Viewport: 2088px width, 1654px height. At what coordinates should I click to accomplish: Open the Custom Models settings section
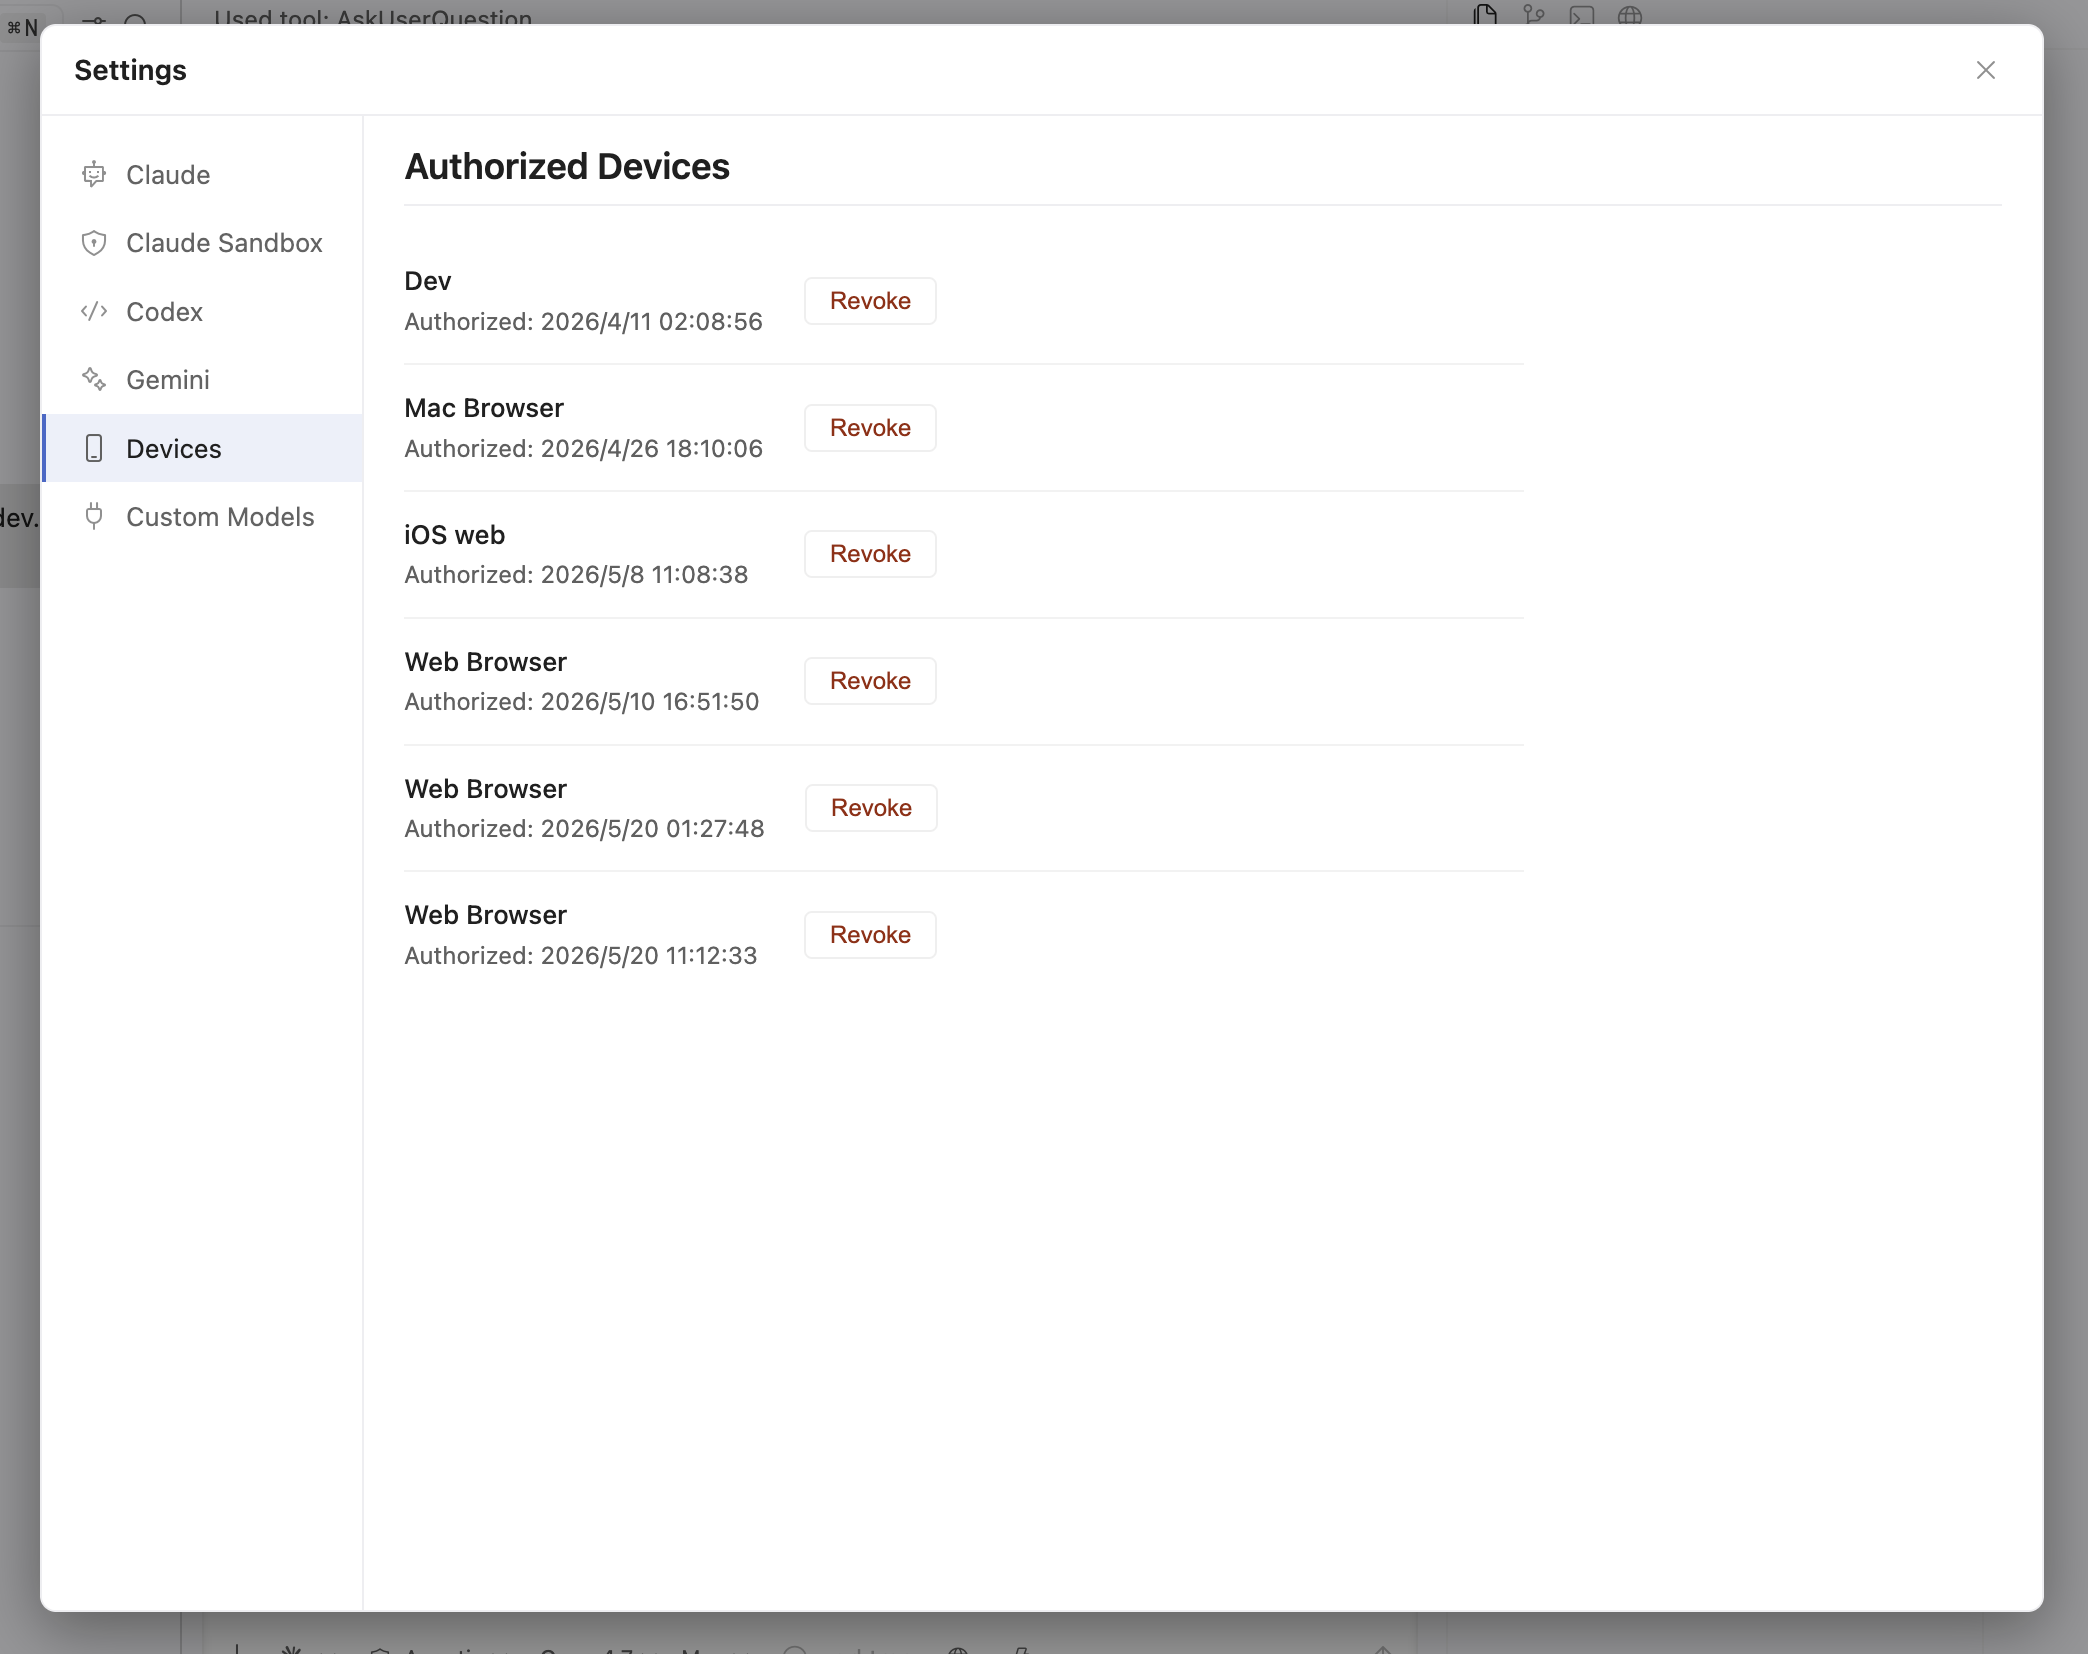point(202,517)
